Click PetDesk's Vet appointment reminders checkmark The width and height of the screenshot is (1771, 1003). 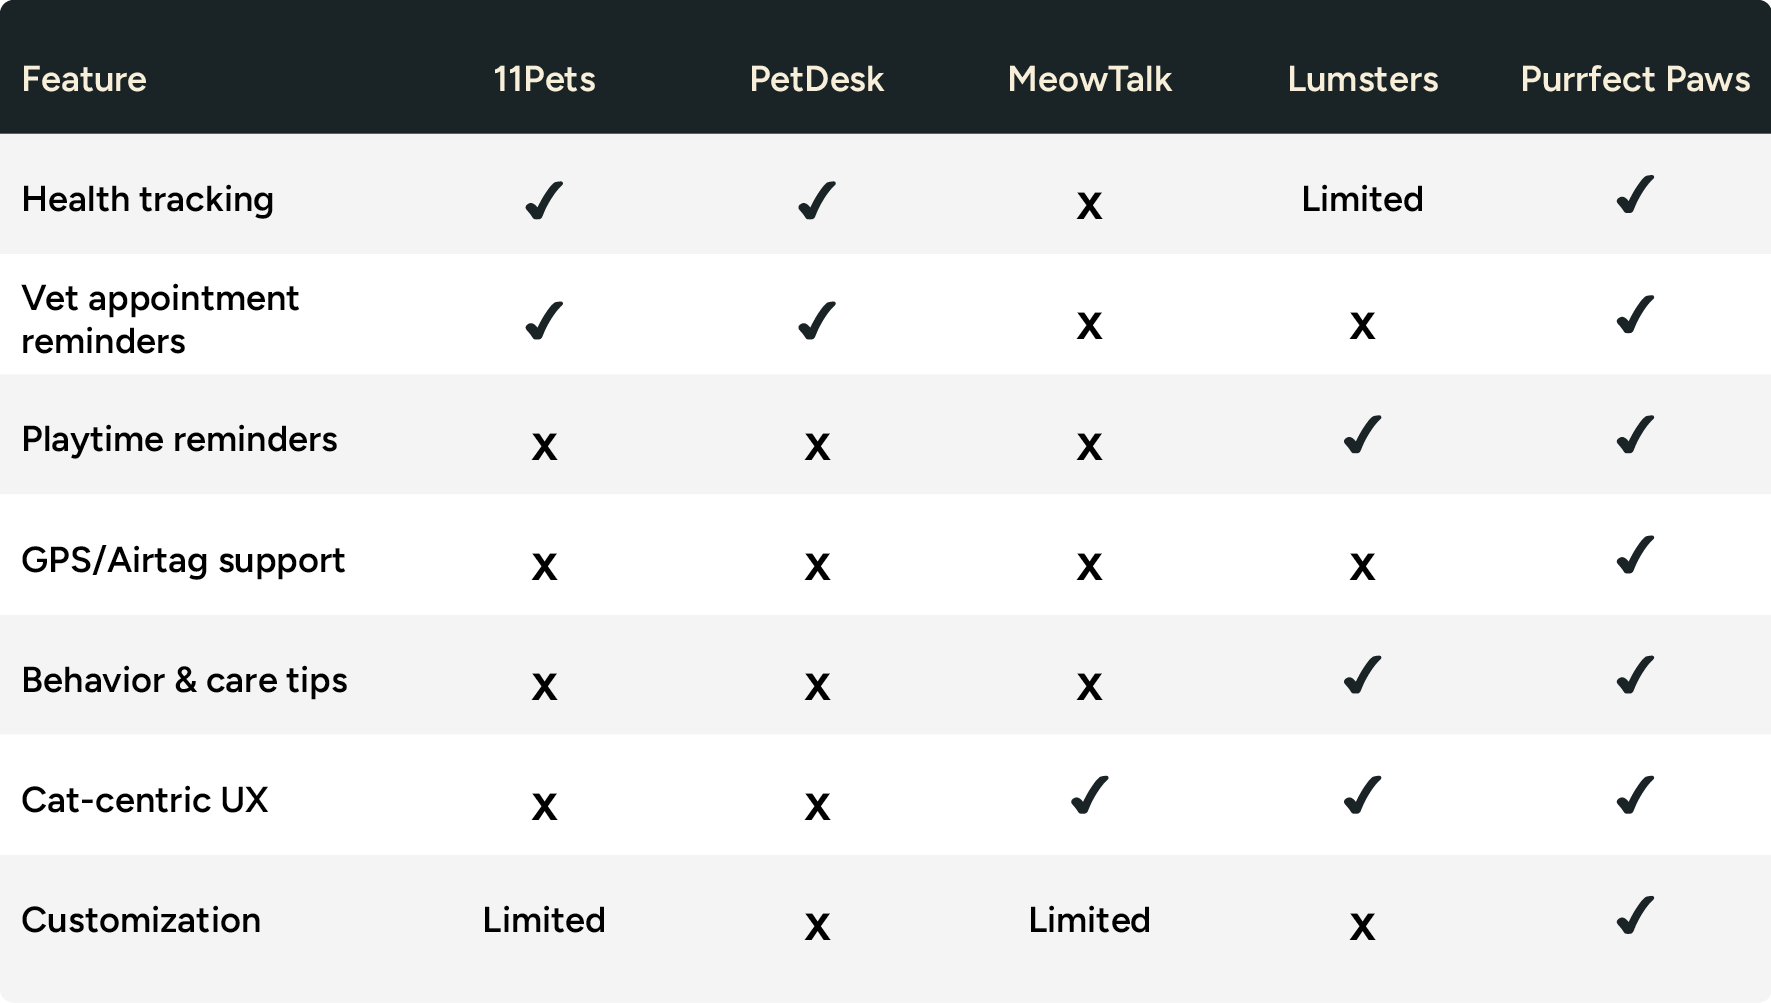(x=817, y=320)
